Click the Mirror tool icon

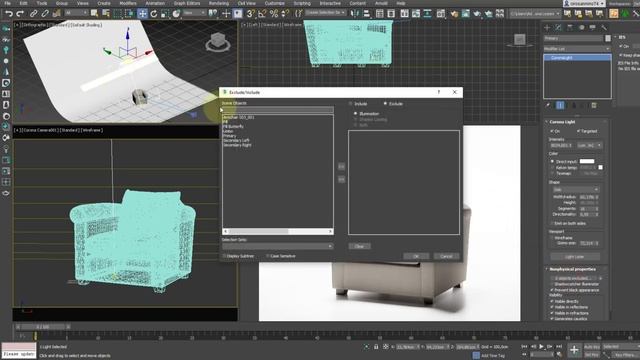[x=355, y=13]
